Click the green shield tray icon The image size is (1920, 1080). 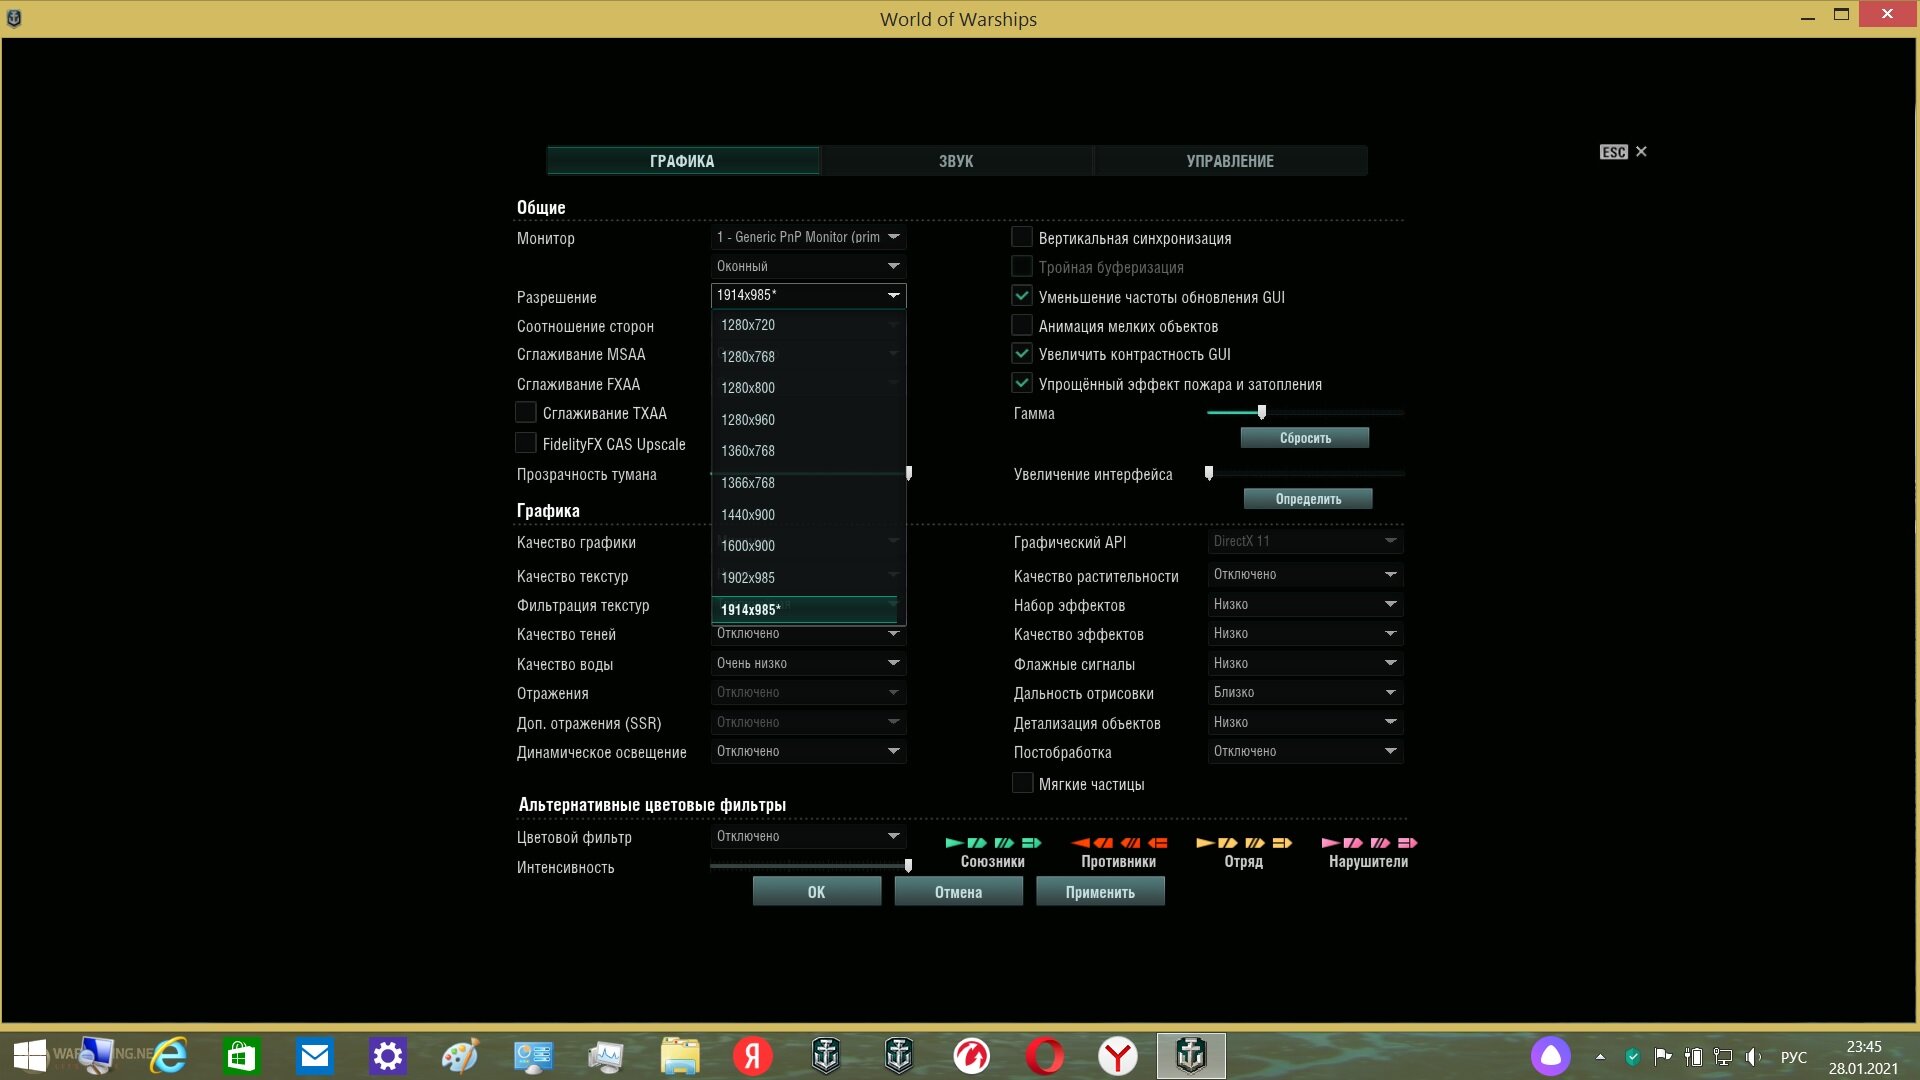1633,1057
